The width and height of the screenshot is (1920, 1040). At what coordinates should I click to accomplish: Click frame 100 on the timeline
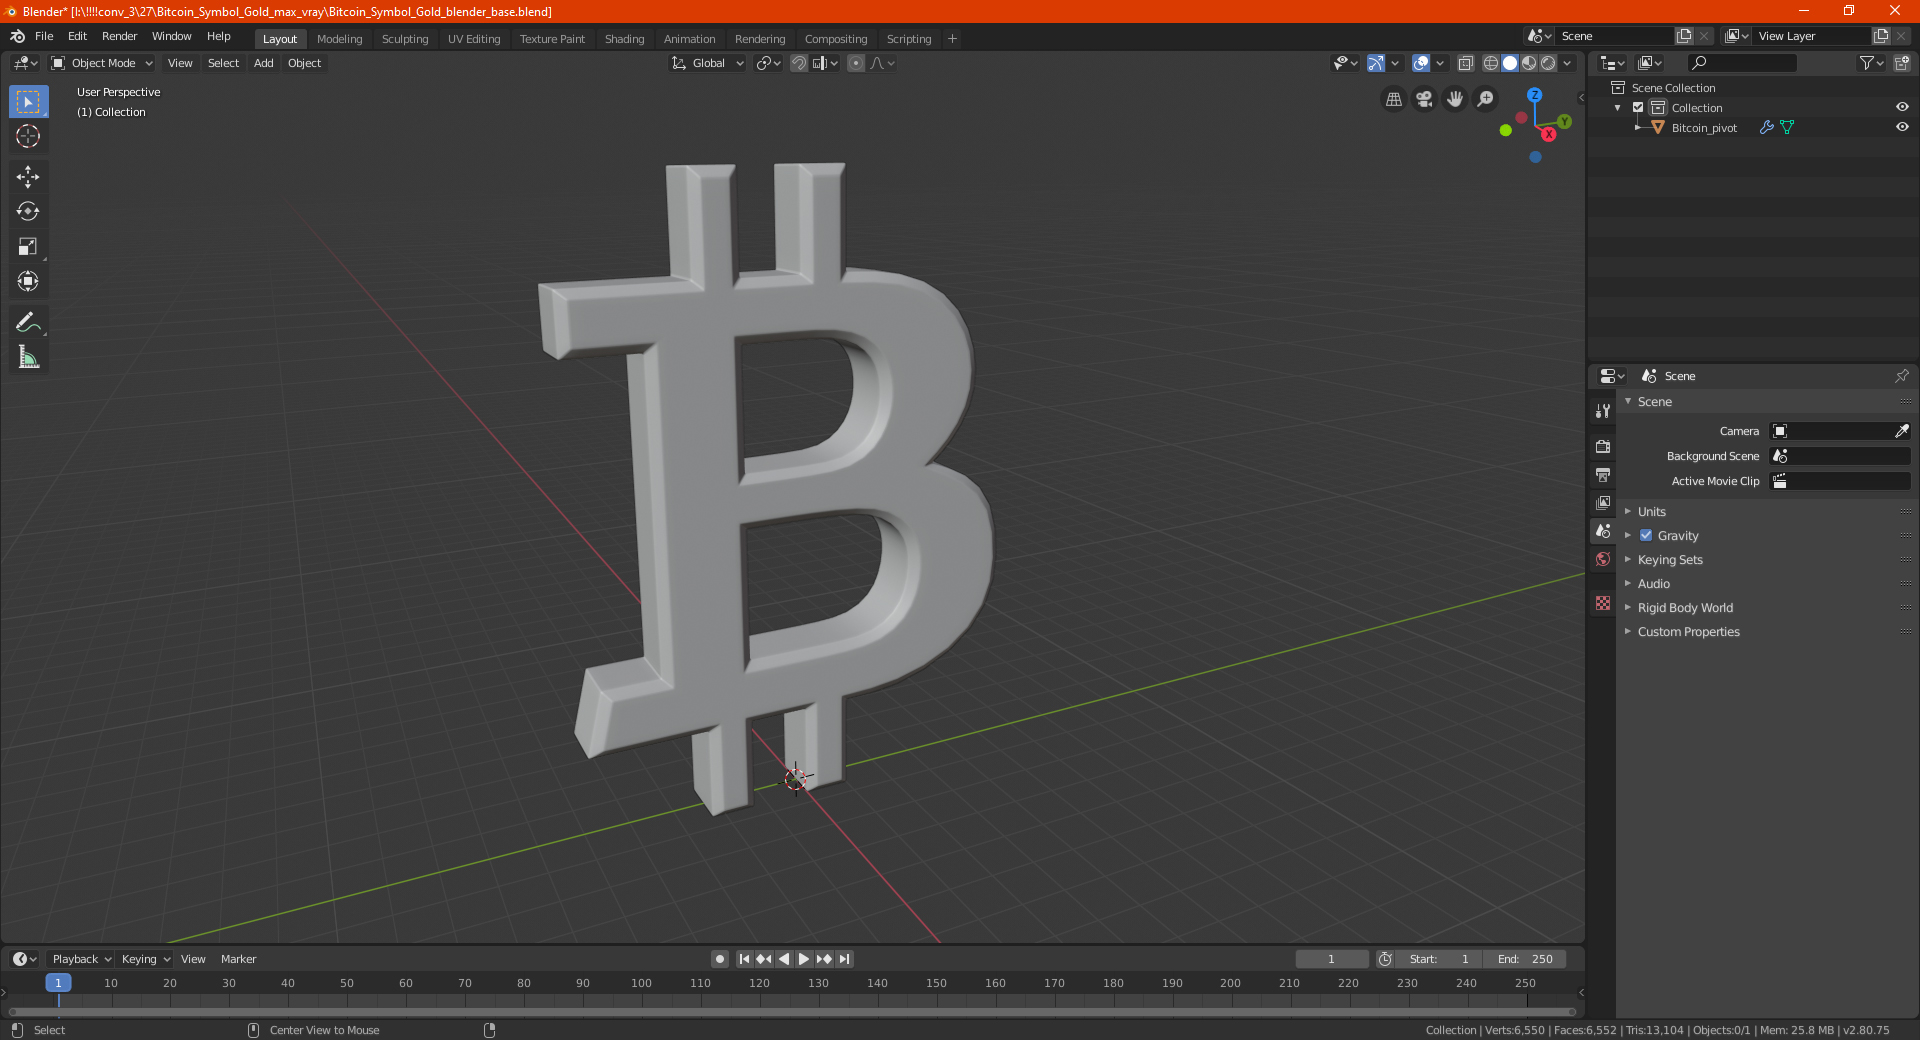click(x=642, y=983)
